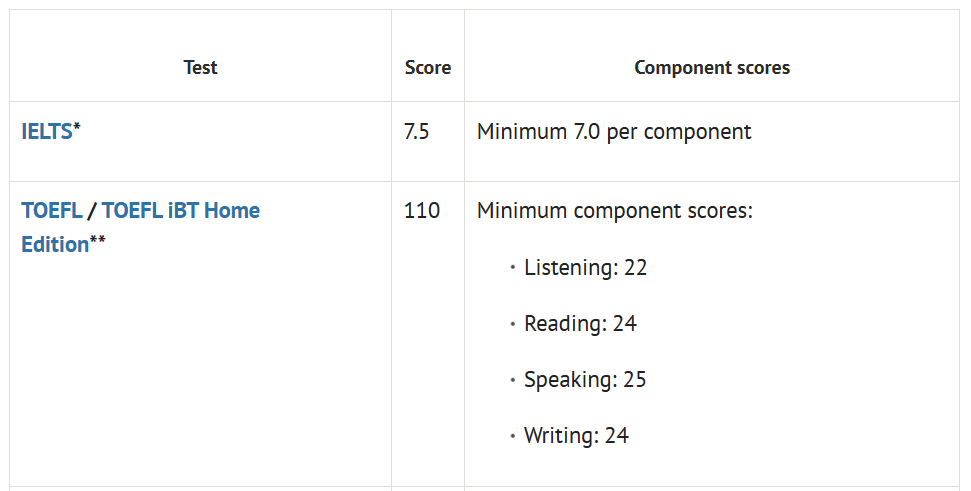Click the asterisk after IELTS

click(x=77, y=127)
